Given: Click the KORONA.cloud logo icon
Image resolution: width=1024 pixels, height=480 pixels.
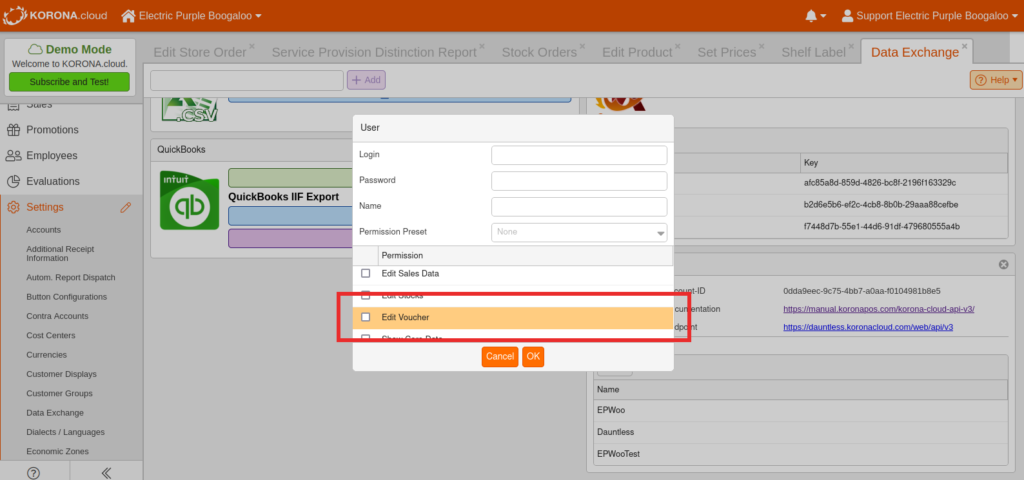Looking at the screenshot, I should pyautogui.click(x=13, y=15).
